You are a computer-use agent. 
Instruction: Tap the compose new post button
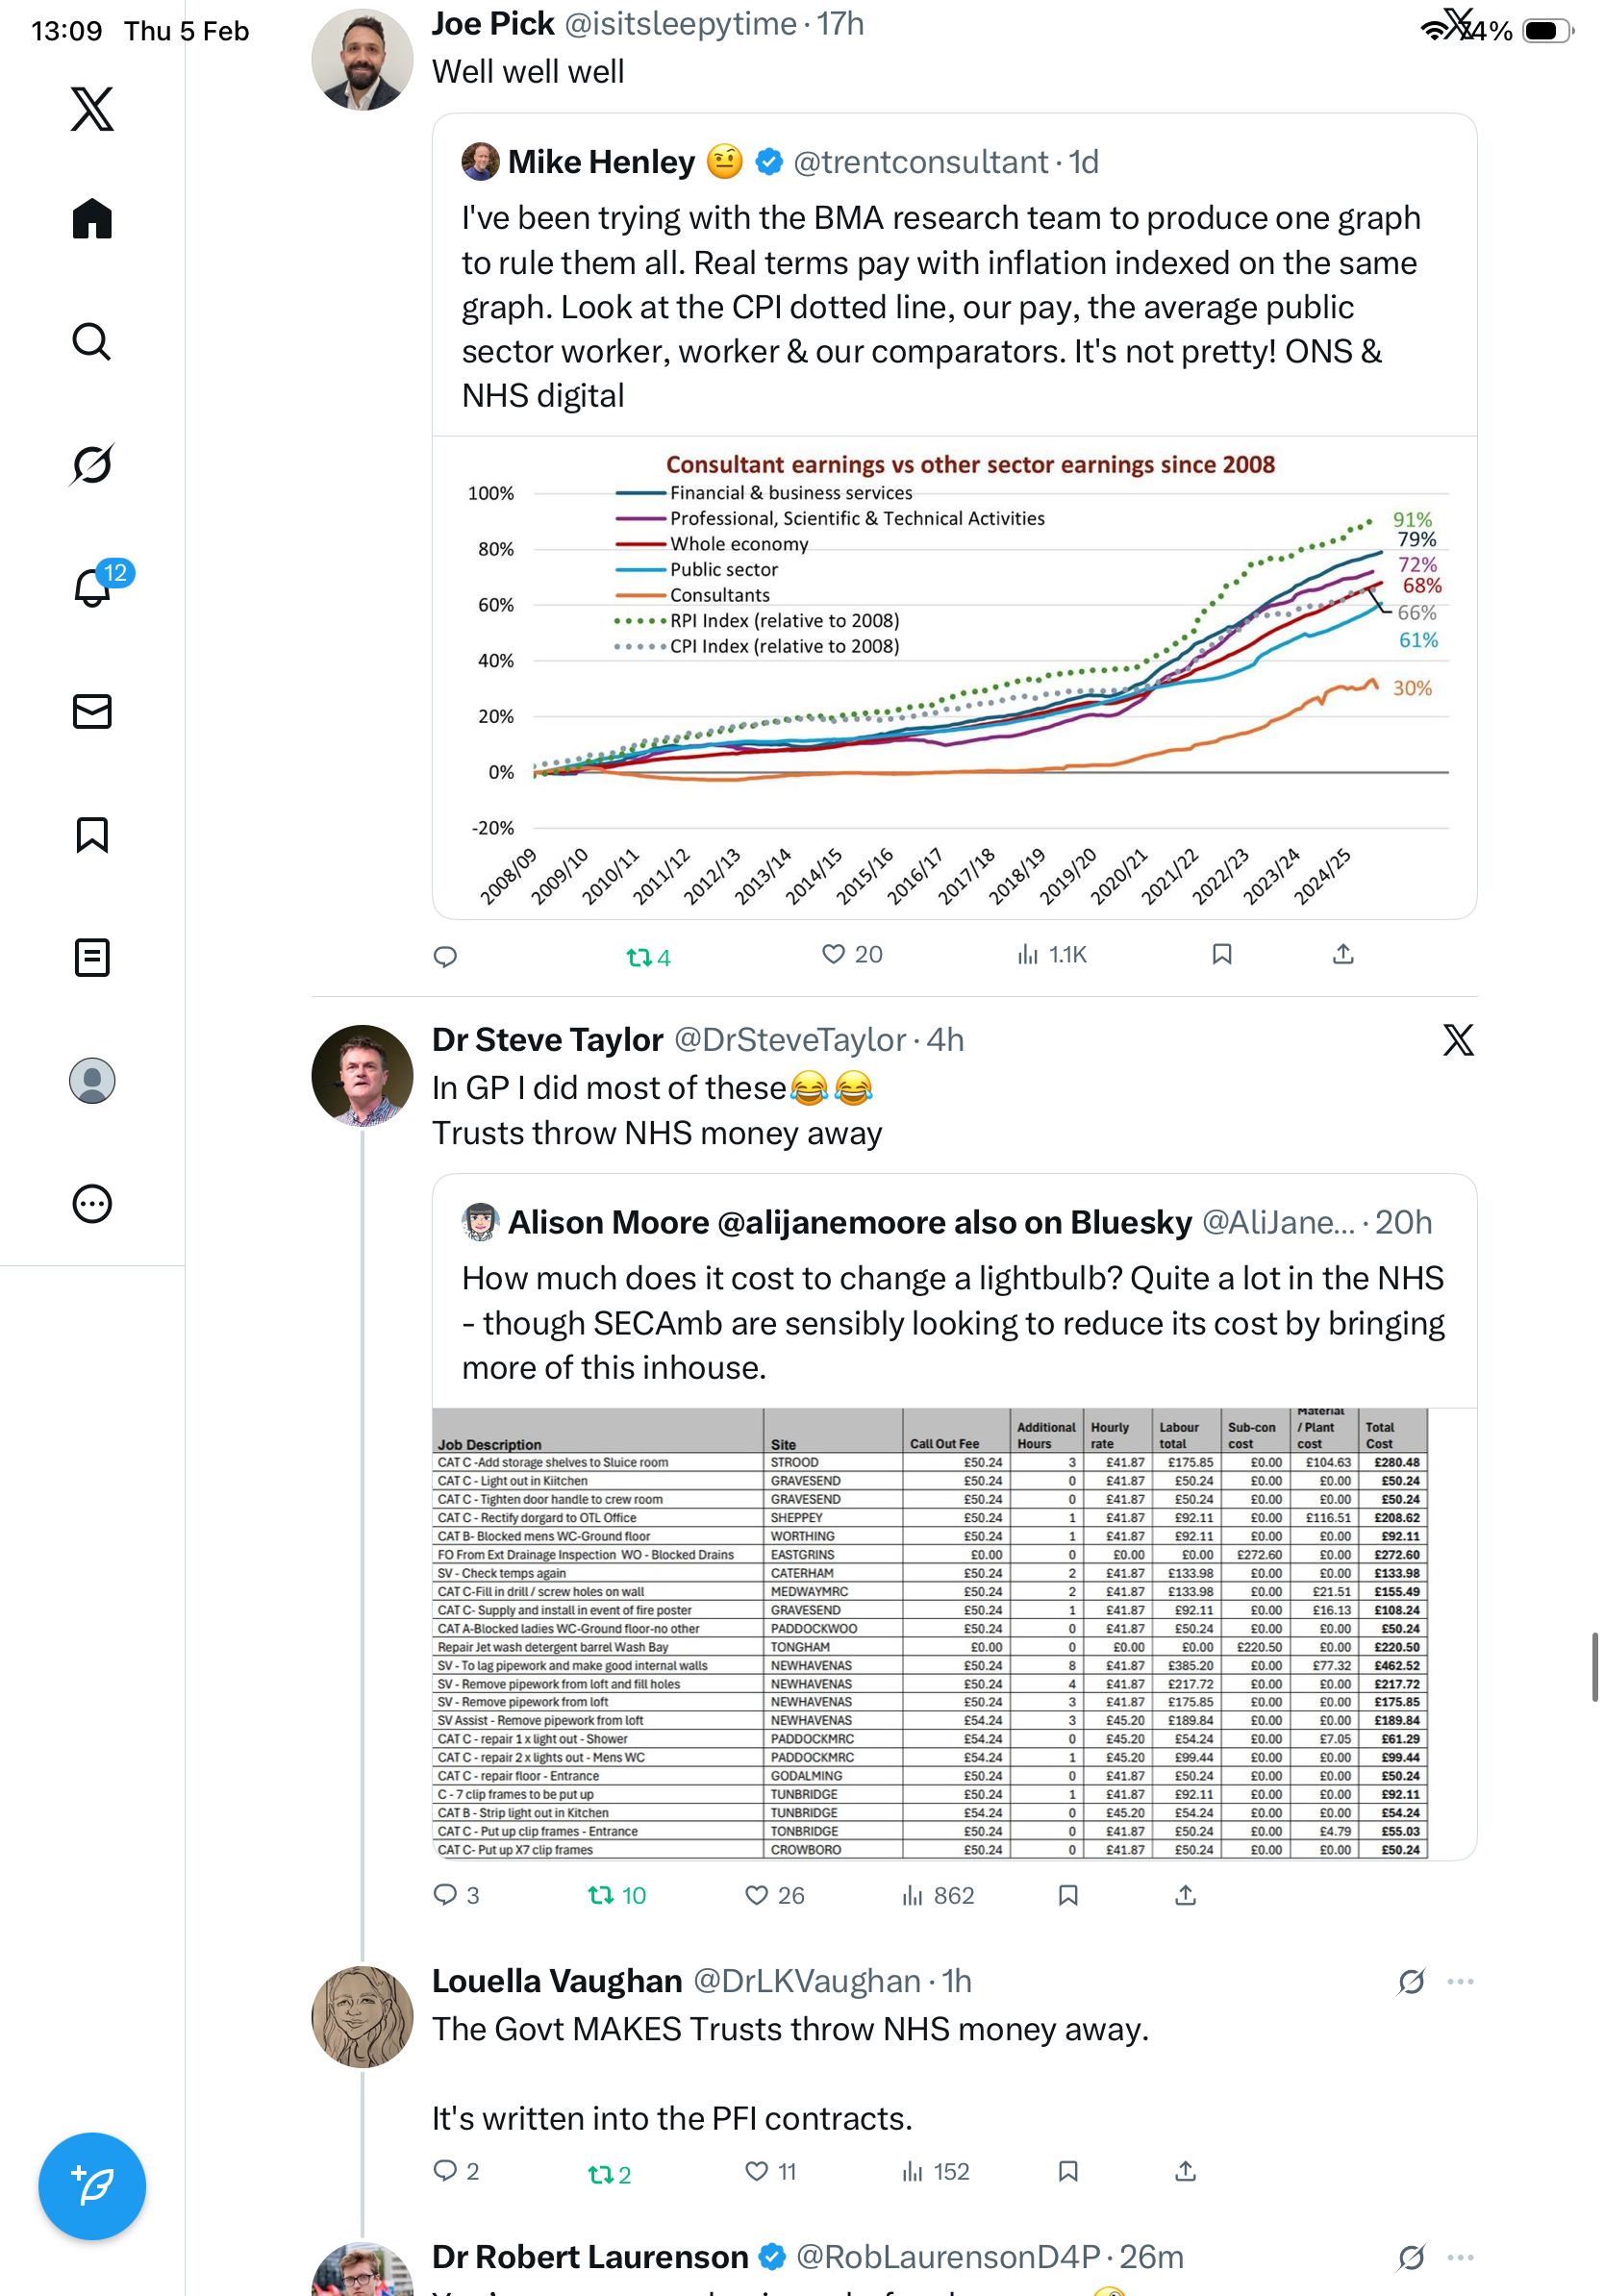click(x=92, y=2186)
